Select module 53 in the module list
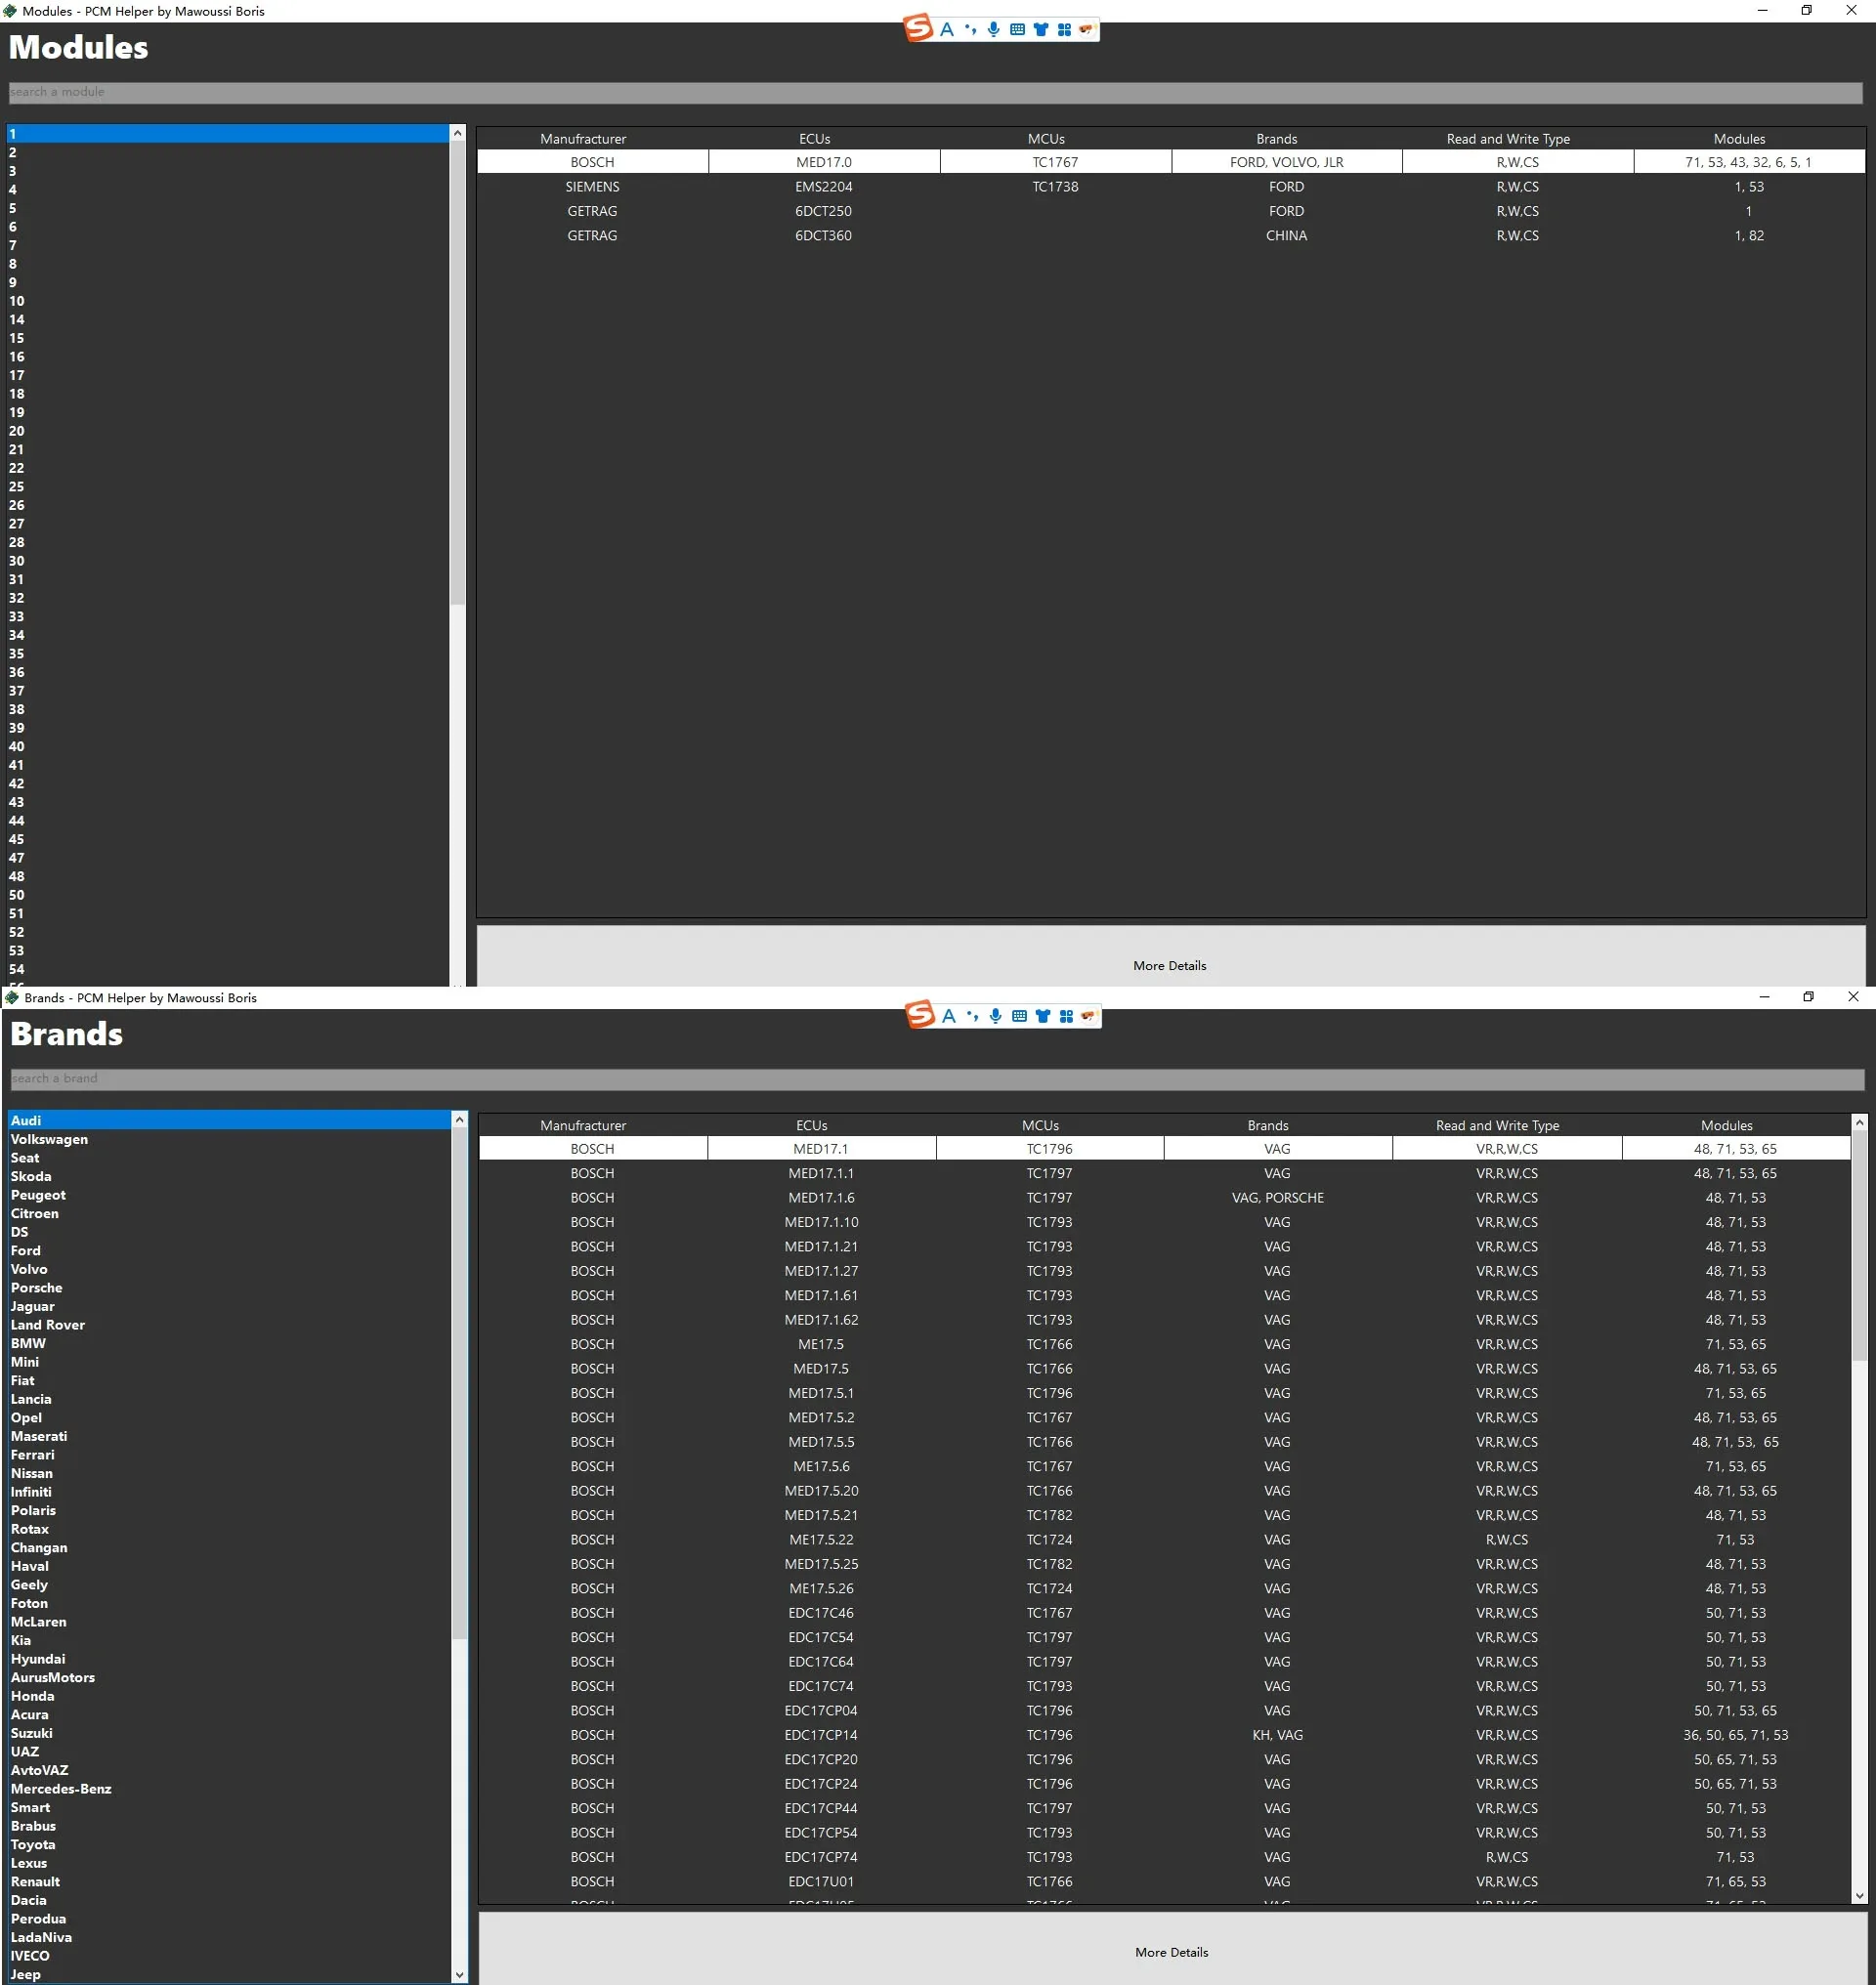This screenshot has width=1876, height=1985. (17, 951)
